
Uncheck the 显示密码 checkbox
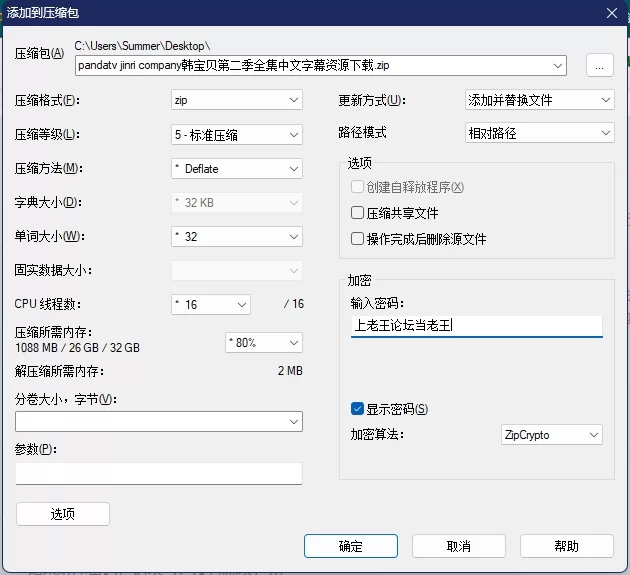tap(357, 409)
